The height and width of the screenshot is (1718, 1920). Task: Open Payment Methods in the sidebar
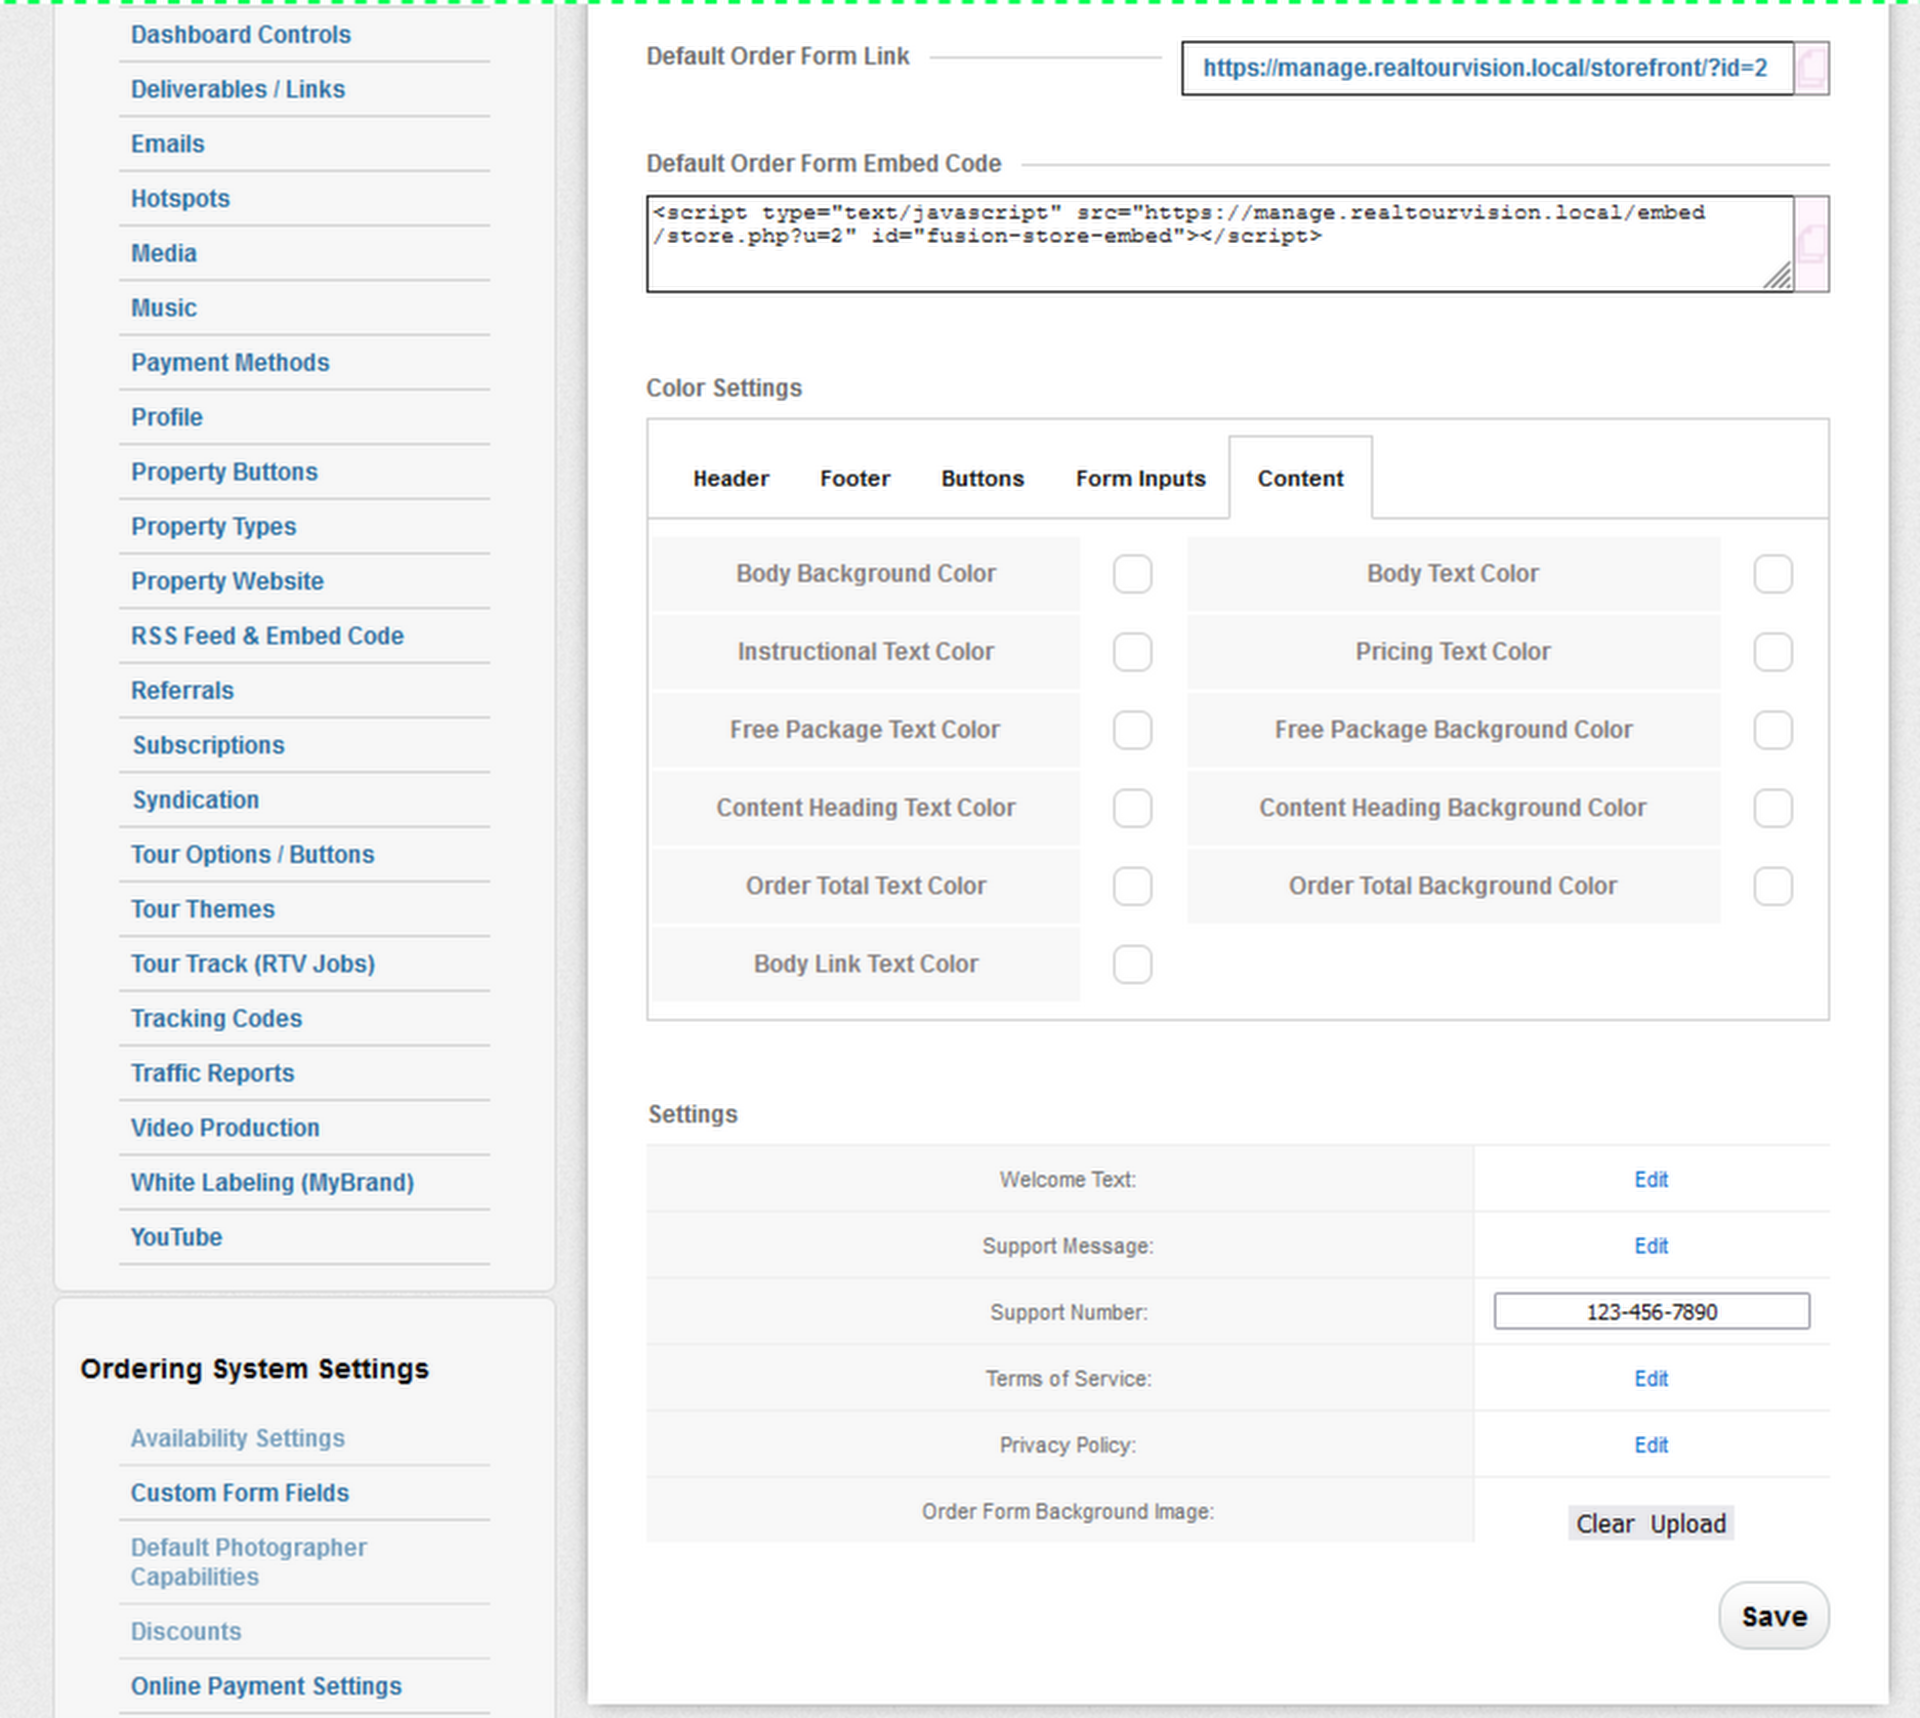click(x=230, y=363)
